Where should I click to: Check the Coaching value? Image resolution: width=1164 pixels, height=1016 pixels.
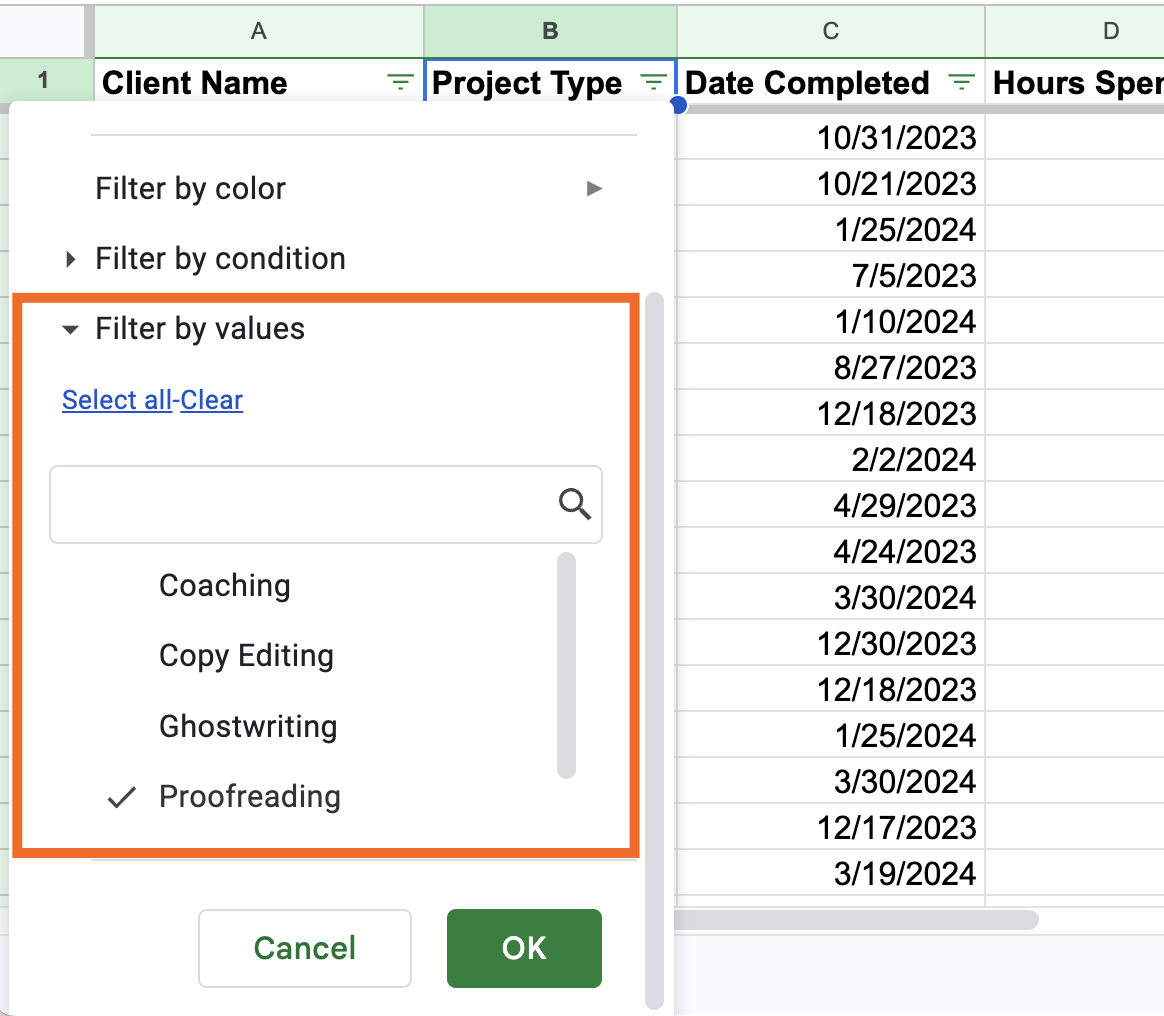coord(225,586)
